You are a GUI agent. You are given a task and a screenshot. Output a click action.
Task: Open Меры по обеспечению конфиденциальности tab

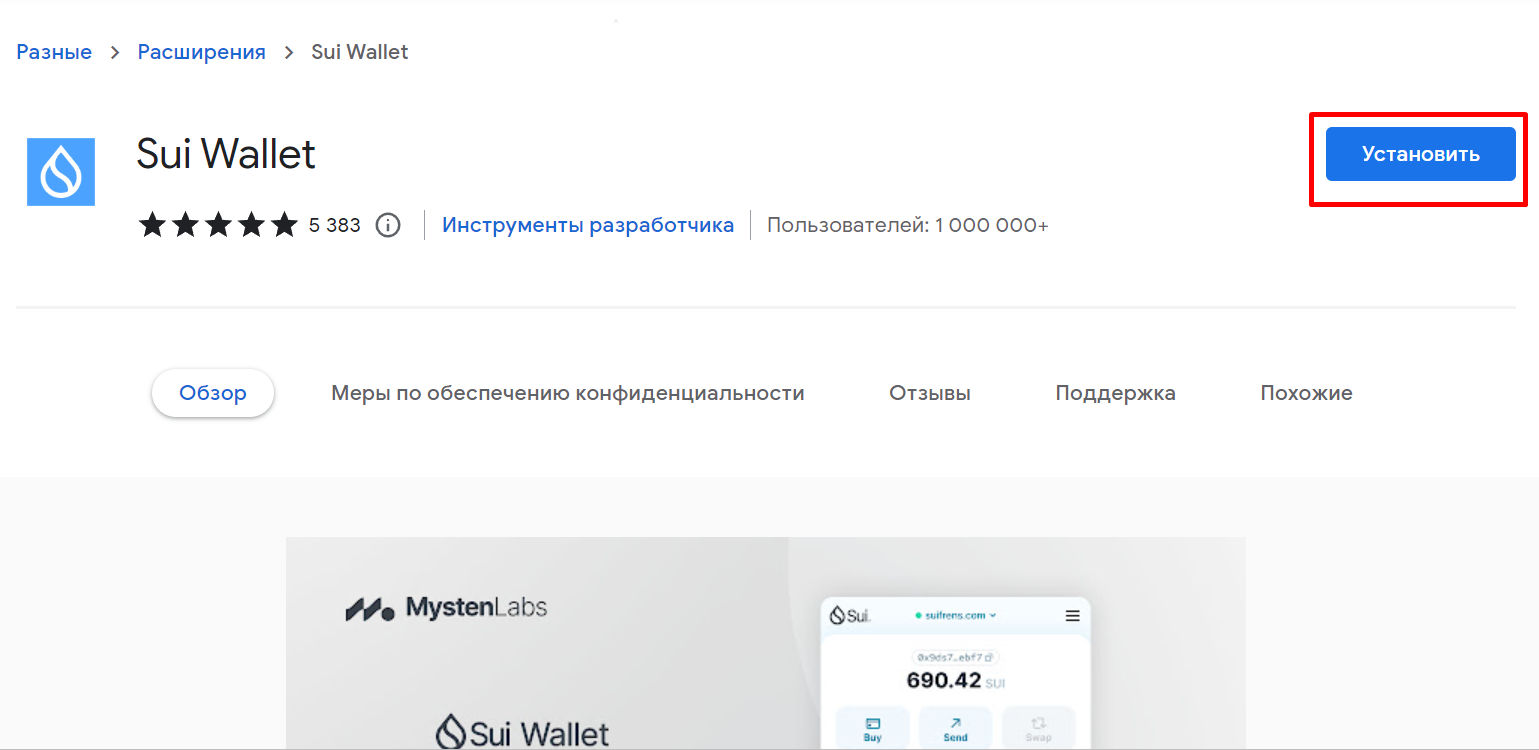[x=567, y=392]
